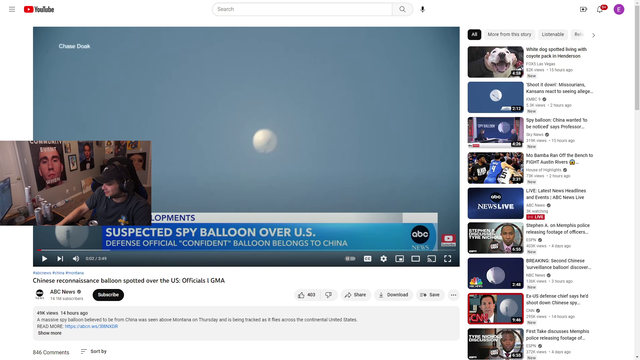Skip to the next video
The height and width of the screenshot is (360, 640).
pos(60,258)
